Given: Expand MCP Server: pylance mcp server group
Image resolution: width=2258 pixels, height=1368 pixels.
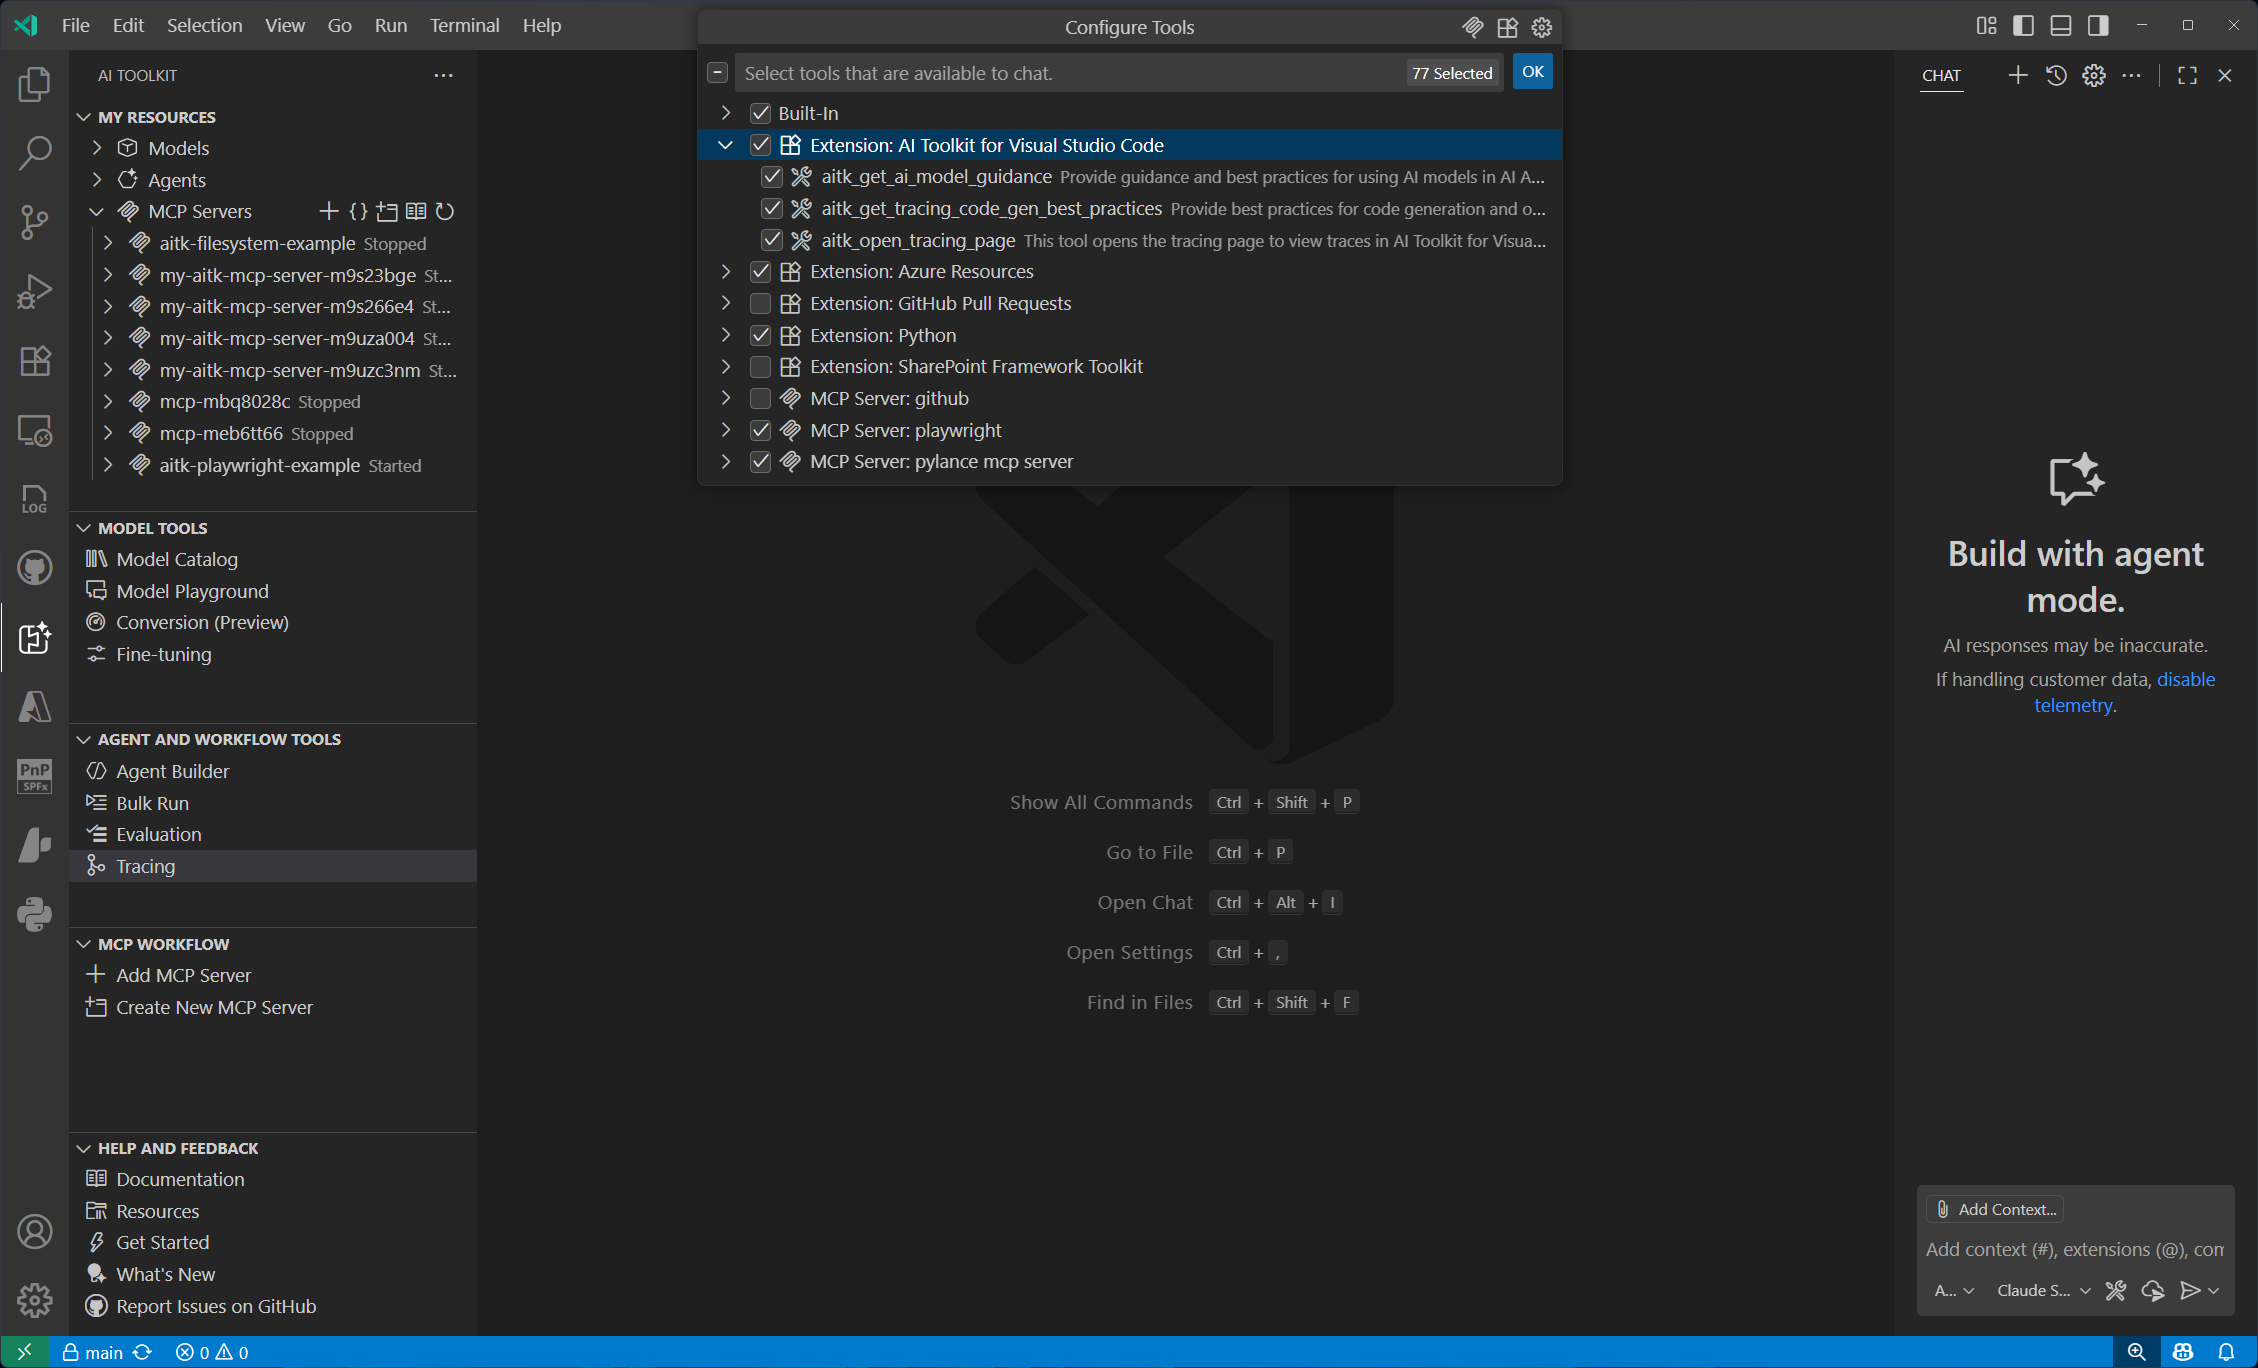Looking at the screenshot, I should point(726,462).
